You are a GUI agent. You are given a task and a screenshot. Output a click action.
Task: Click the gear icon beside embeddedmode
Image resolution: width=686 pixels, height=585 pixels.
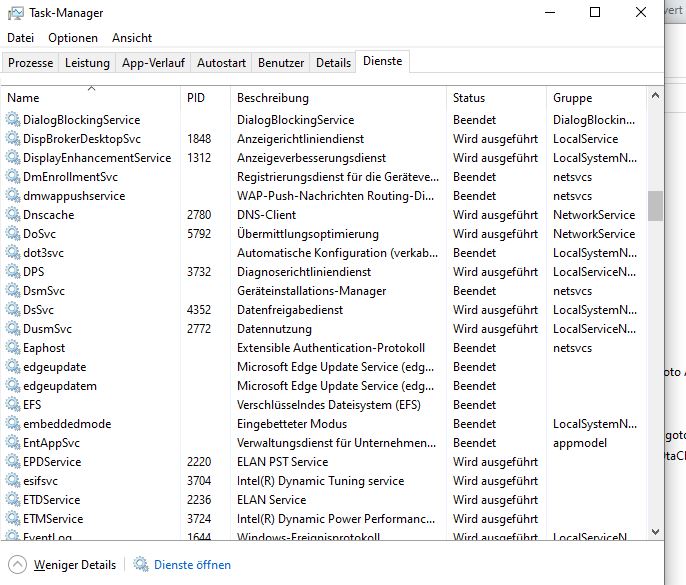coord(13,424)
